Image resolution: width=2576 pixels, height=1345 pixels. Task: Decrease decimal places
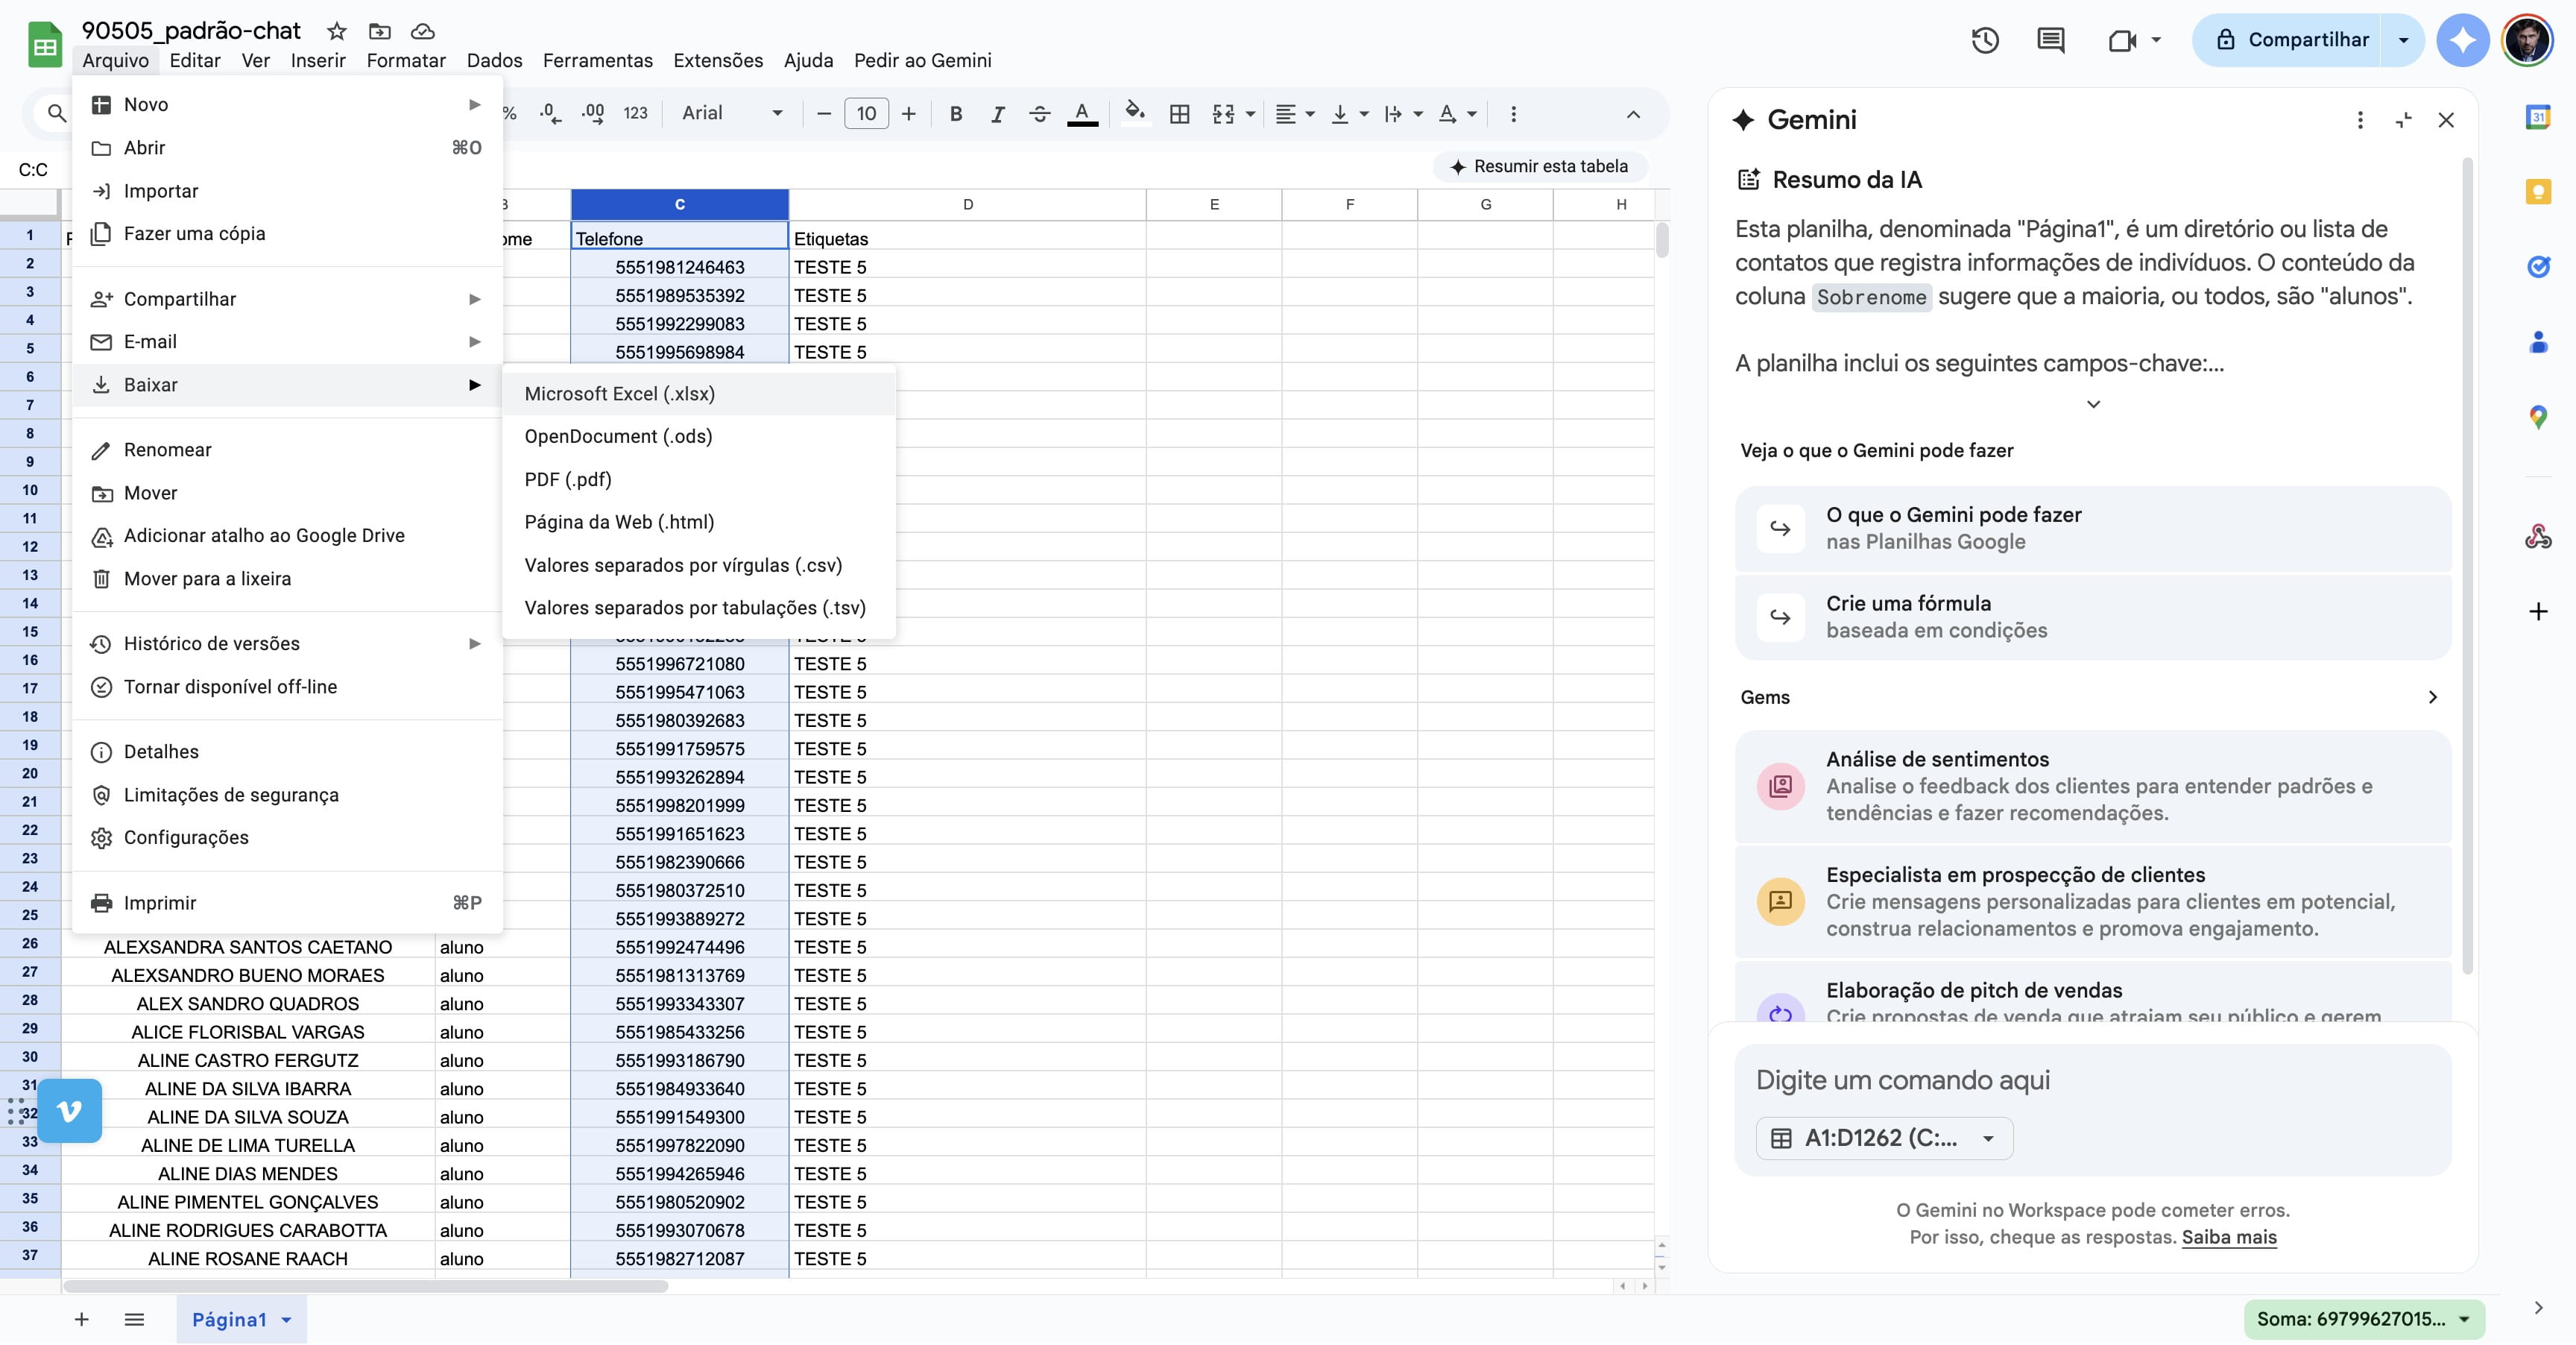[x=550, y=114]
